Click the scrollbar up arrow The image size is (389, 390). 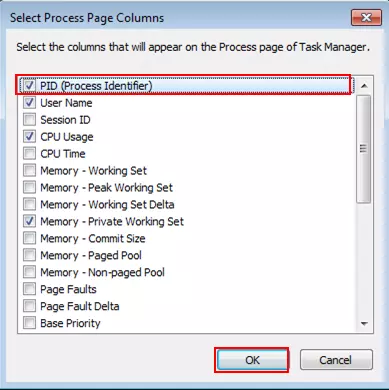pos(364,86)
